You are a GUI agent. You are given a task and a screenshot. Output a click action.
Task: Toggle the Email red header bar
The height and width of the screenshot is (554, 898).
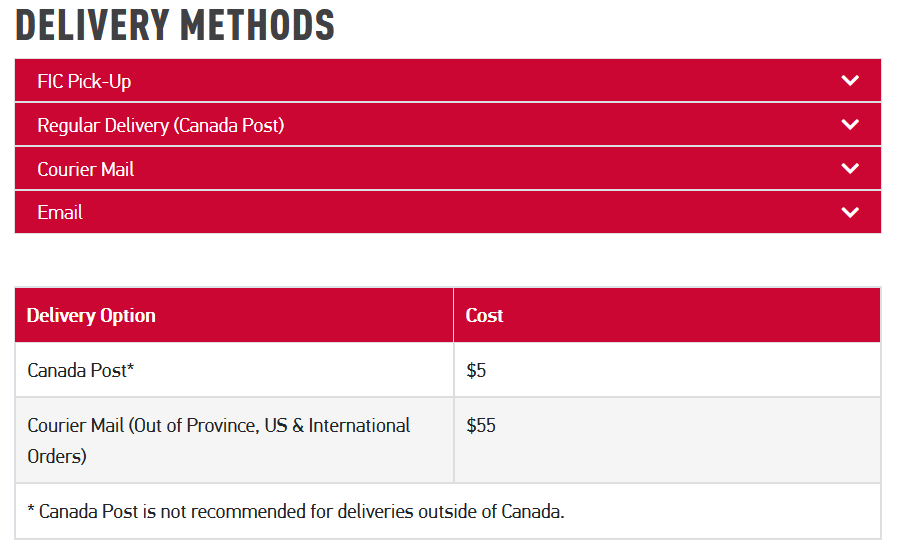coord(448,212)
